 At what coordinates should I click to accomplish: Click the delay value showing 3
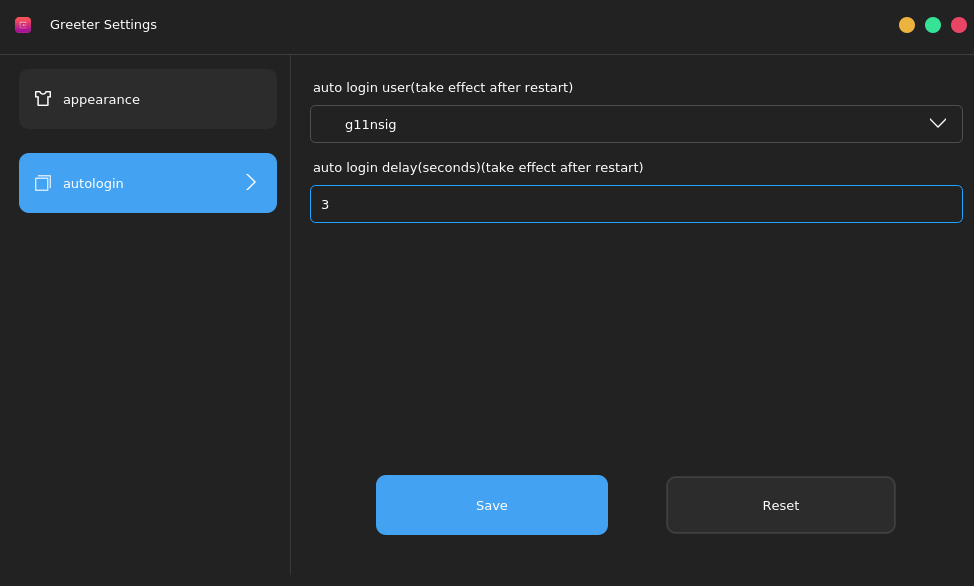click(325, 203)
